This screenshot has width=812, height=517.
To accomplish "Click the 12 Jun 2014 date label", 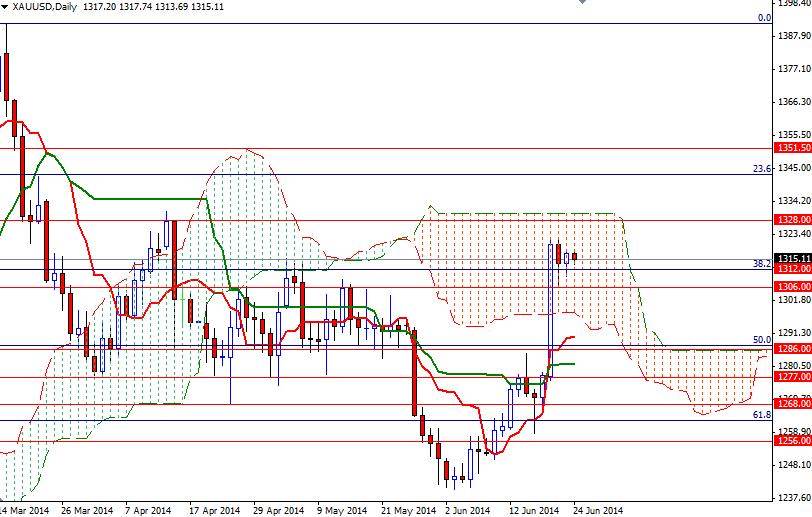I will pos(534,511).
